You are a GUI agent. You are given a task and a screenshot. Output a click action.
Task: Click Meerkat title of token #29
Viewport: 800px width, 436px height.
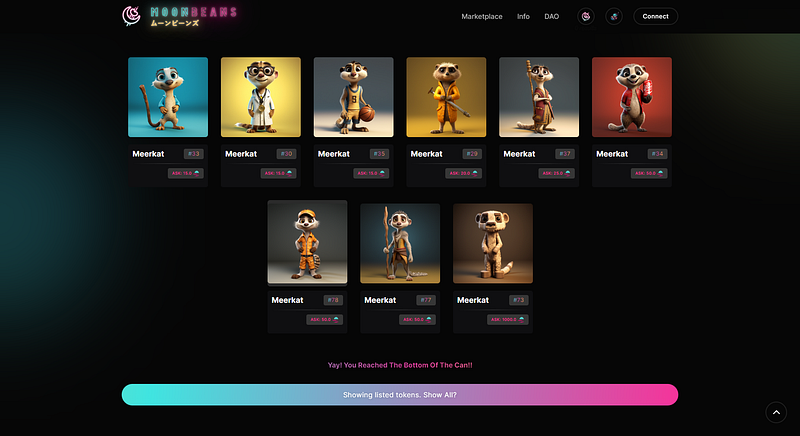point(427,153)
